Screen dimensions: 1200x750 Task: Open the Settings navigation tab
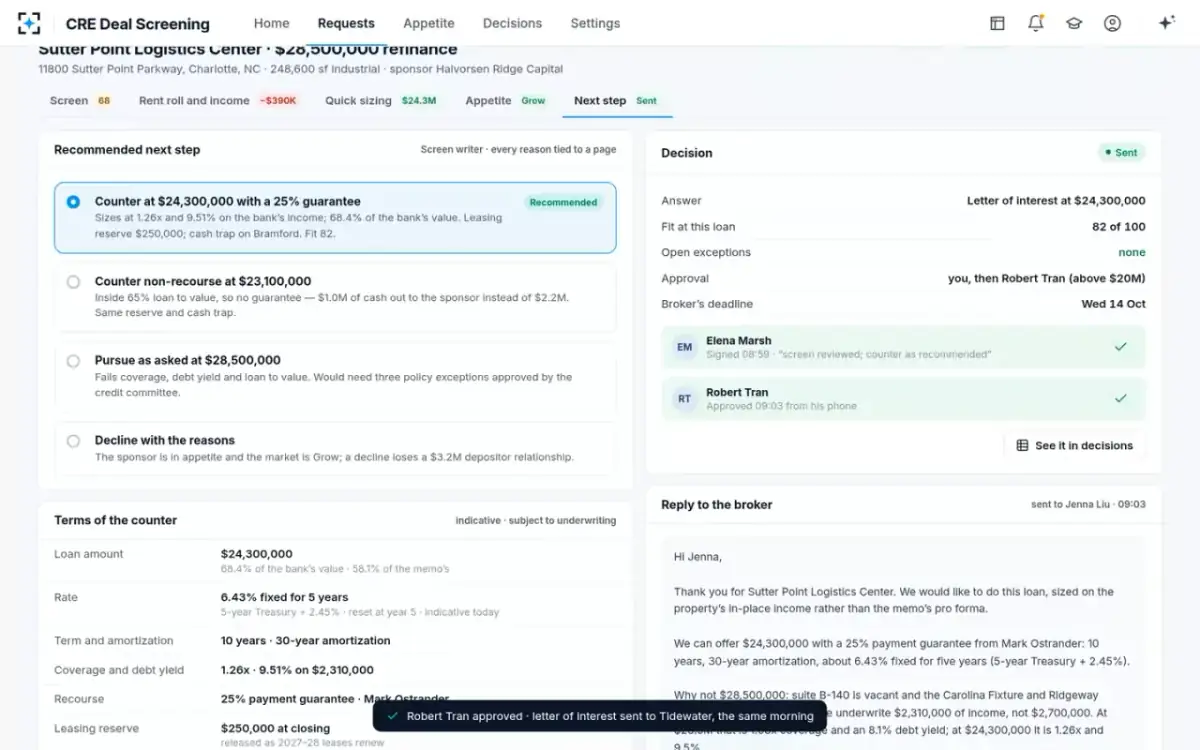(595, 23)
